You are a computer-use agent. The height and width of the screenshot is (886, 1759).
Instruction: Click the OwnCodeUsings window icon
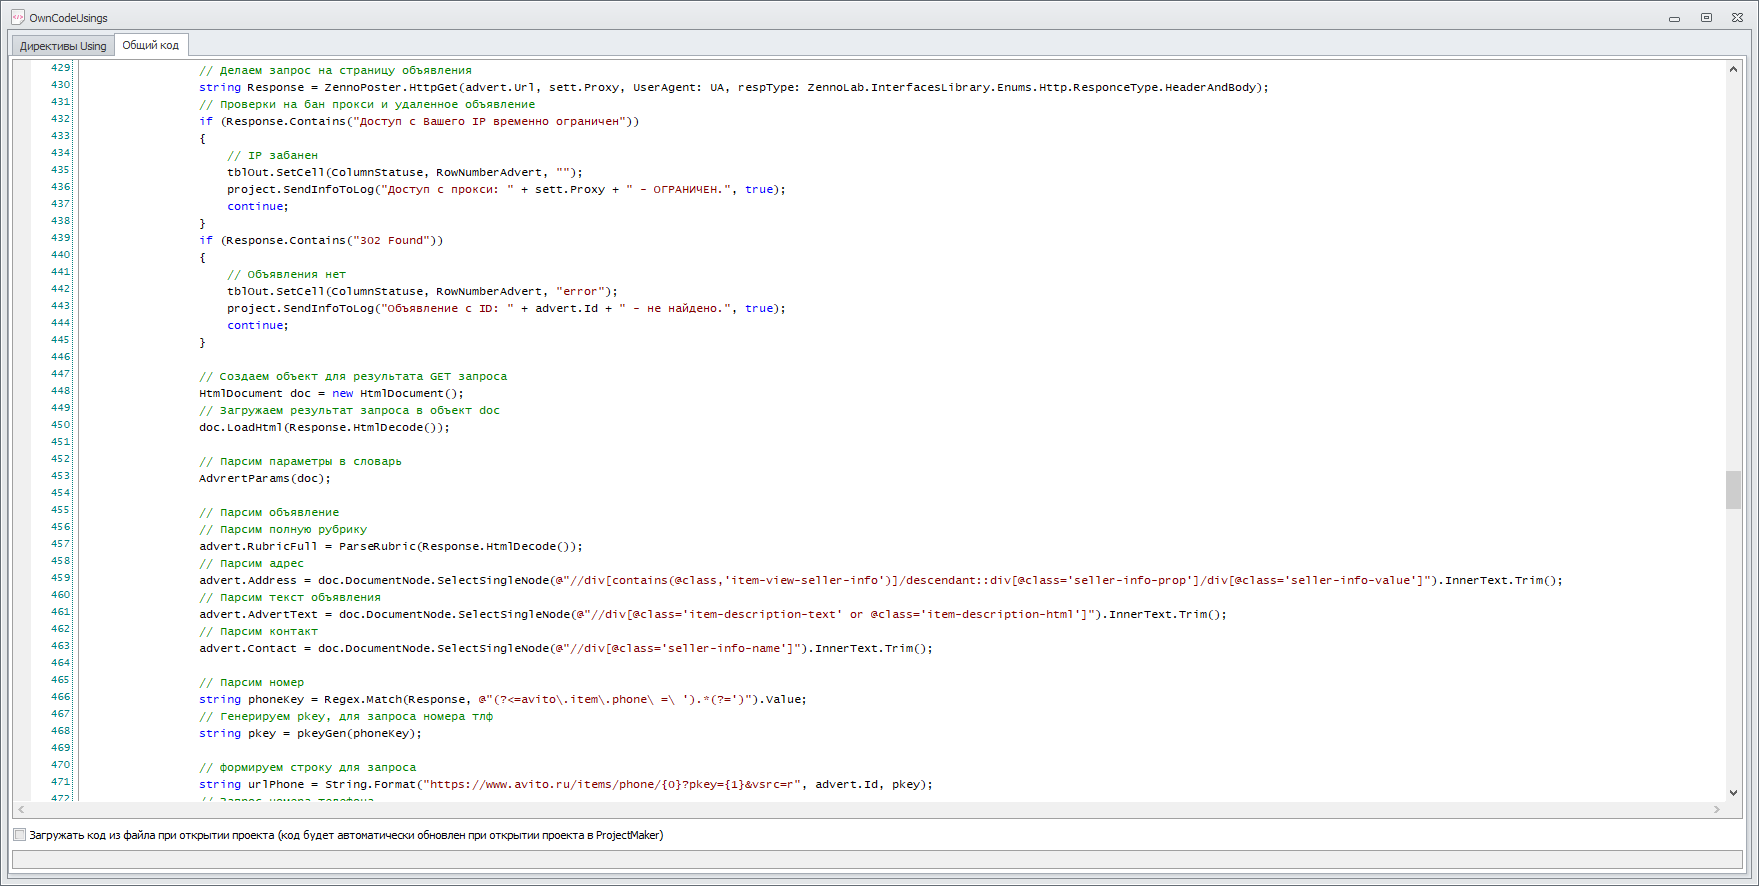[x=18, y=17]
